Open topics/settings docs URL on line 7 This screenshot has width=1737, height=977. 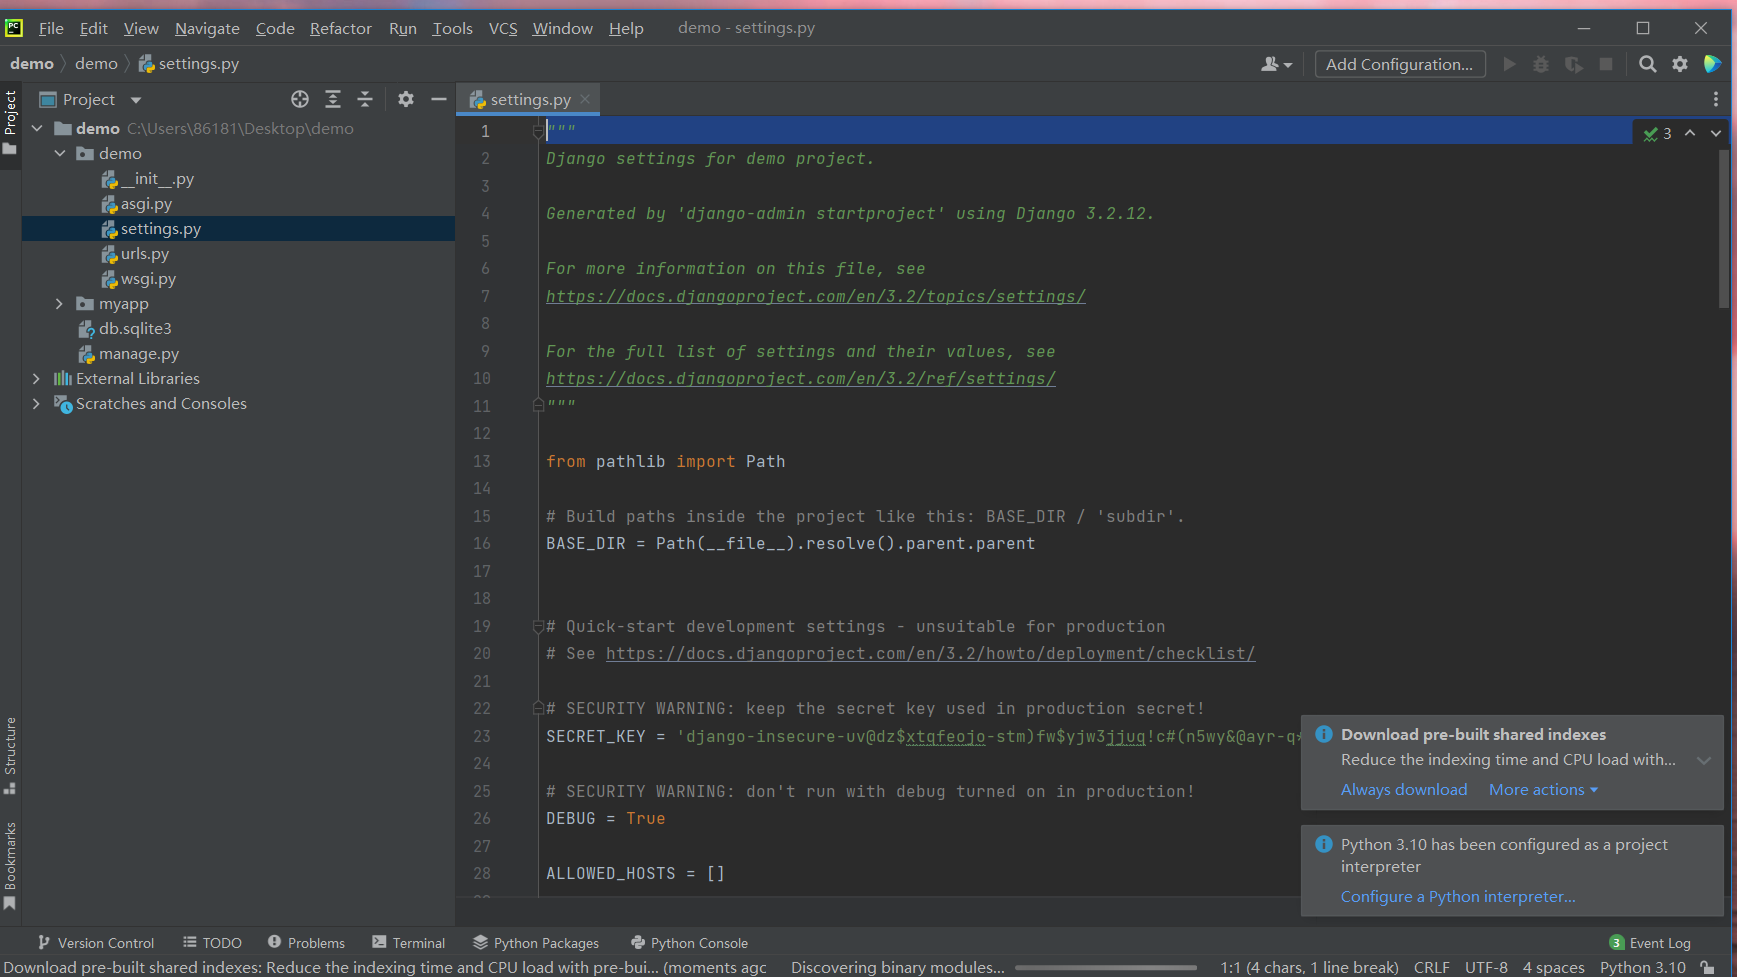tap(816, 296)
